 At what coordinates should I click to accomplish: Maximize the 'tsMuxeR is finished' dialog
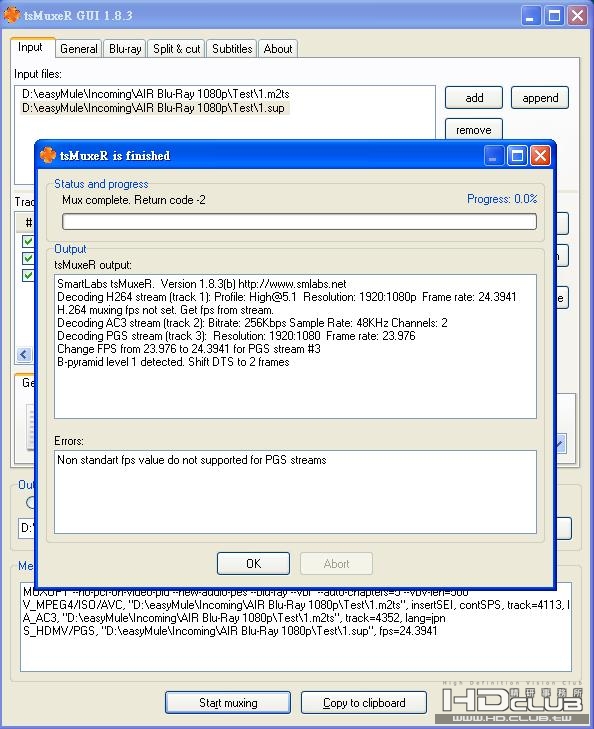pyautogui.click(x=517, y=155)
